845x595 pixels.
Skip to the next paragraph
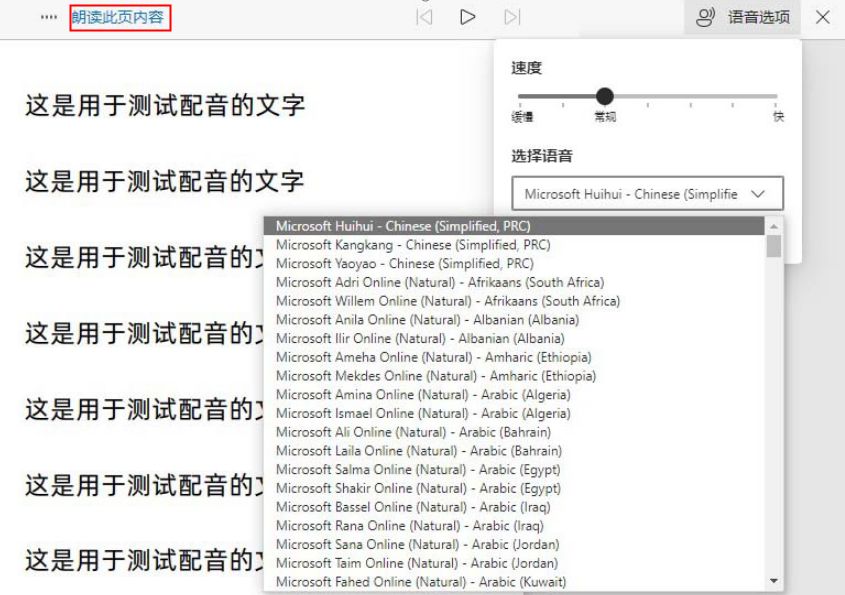512,17
